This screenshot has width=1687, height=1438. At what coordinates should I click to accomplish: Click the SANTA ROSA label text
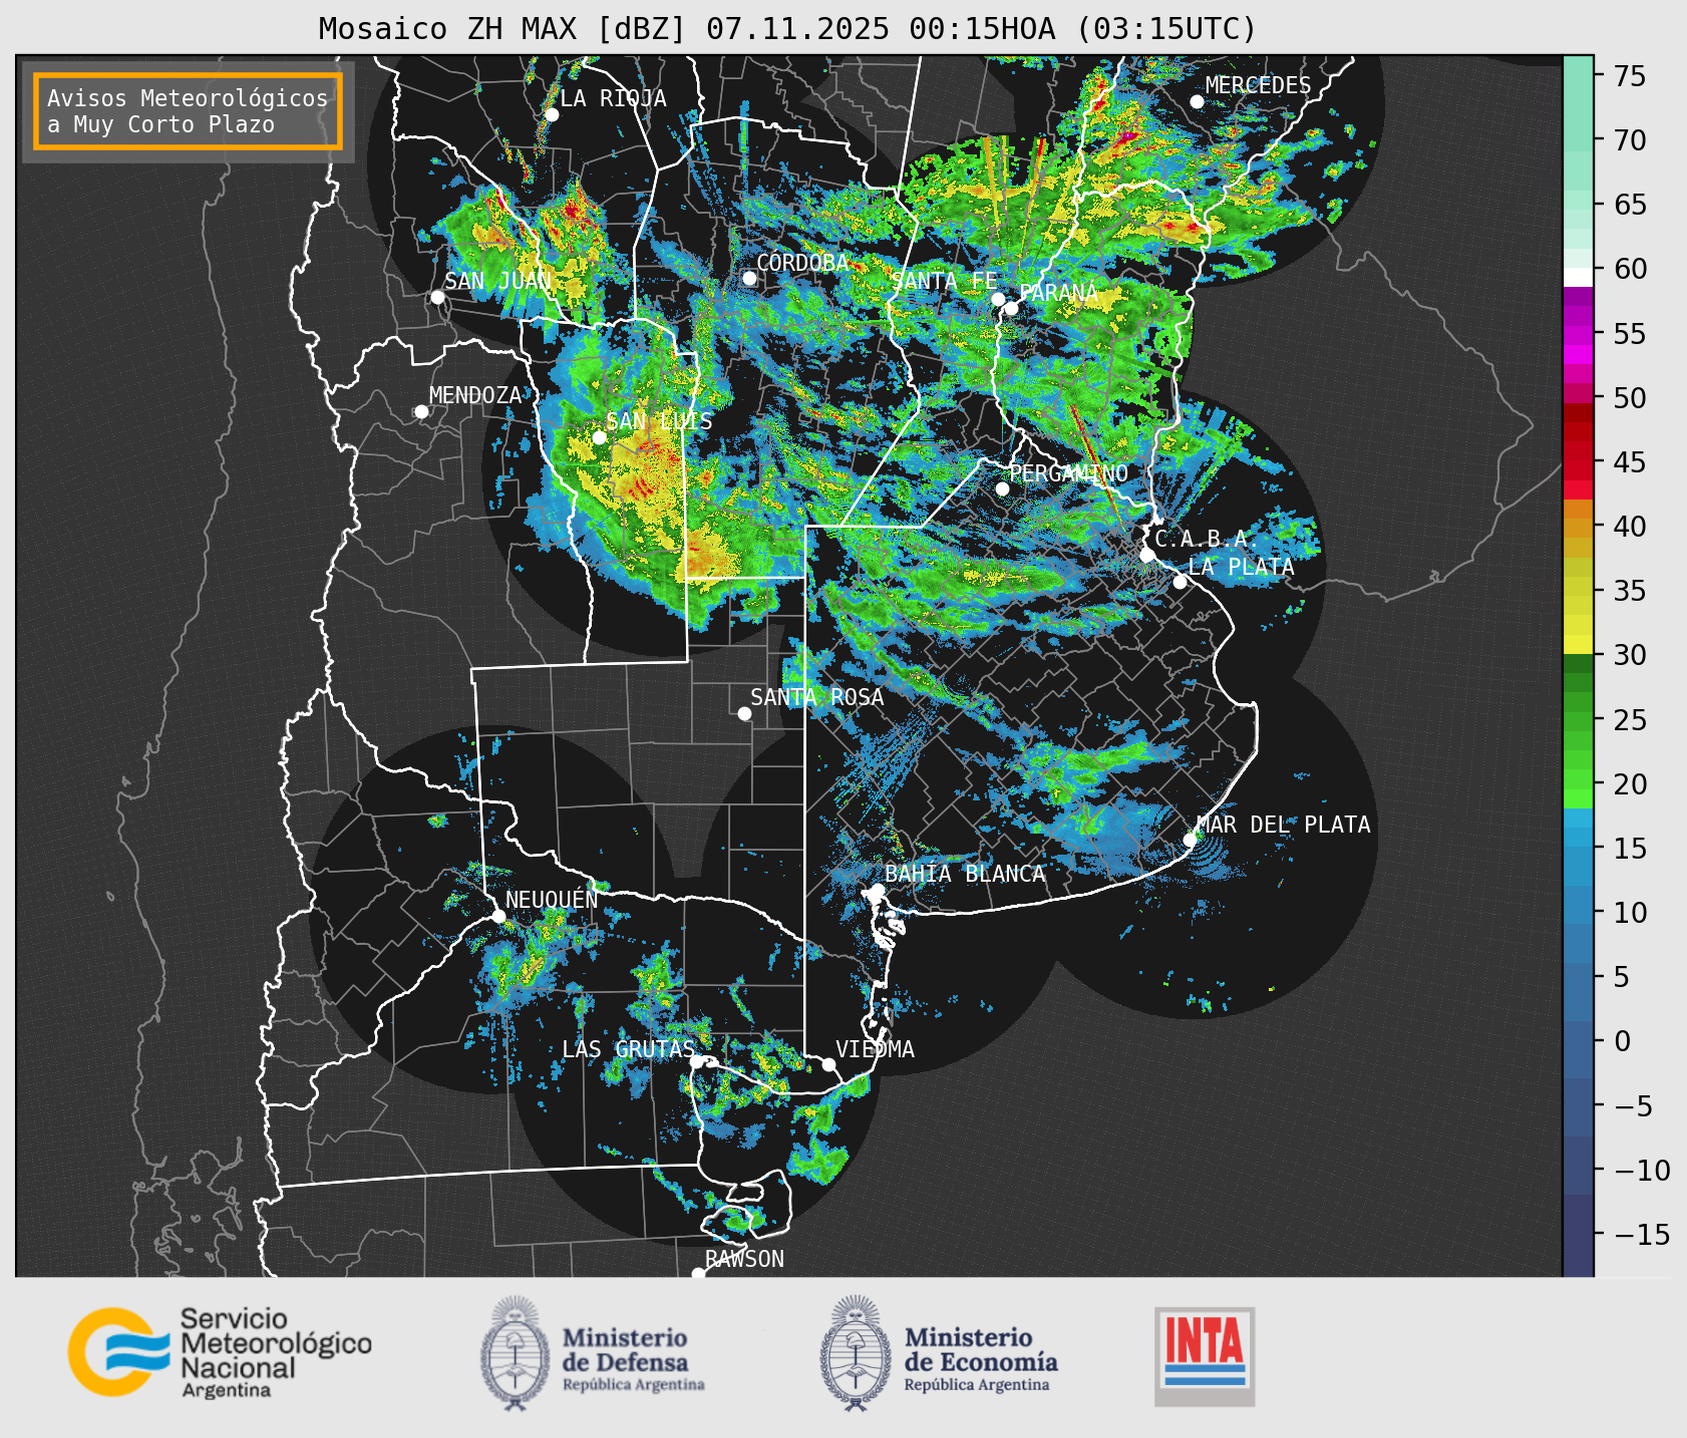click(817, 697)
